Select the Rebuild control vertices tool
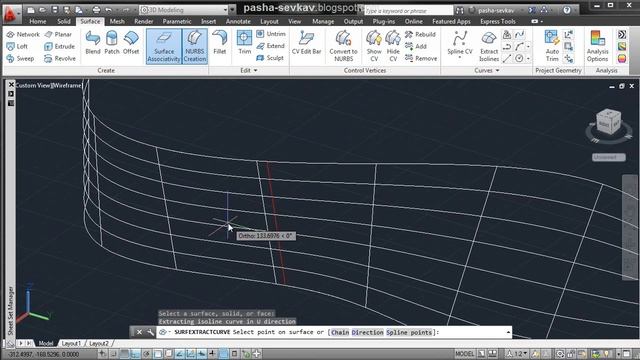 420,34
